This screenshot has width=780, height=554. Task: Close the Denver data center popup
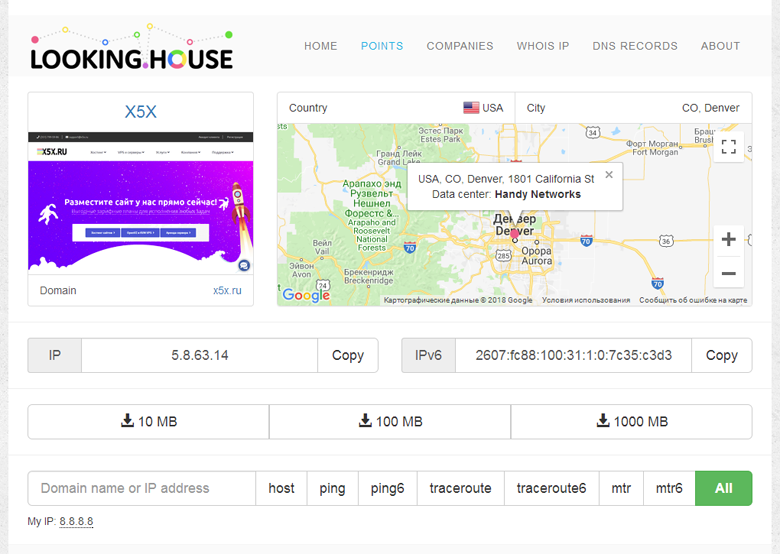pos(609,175)
